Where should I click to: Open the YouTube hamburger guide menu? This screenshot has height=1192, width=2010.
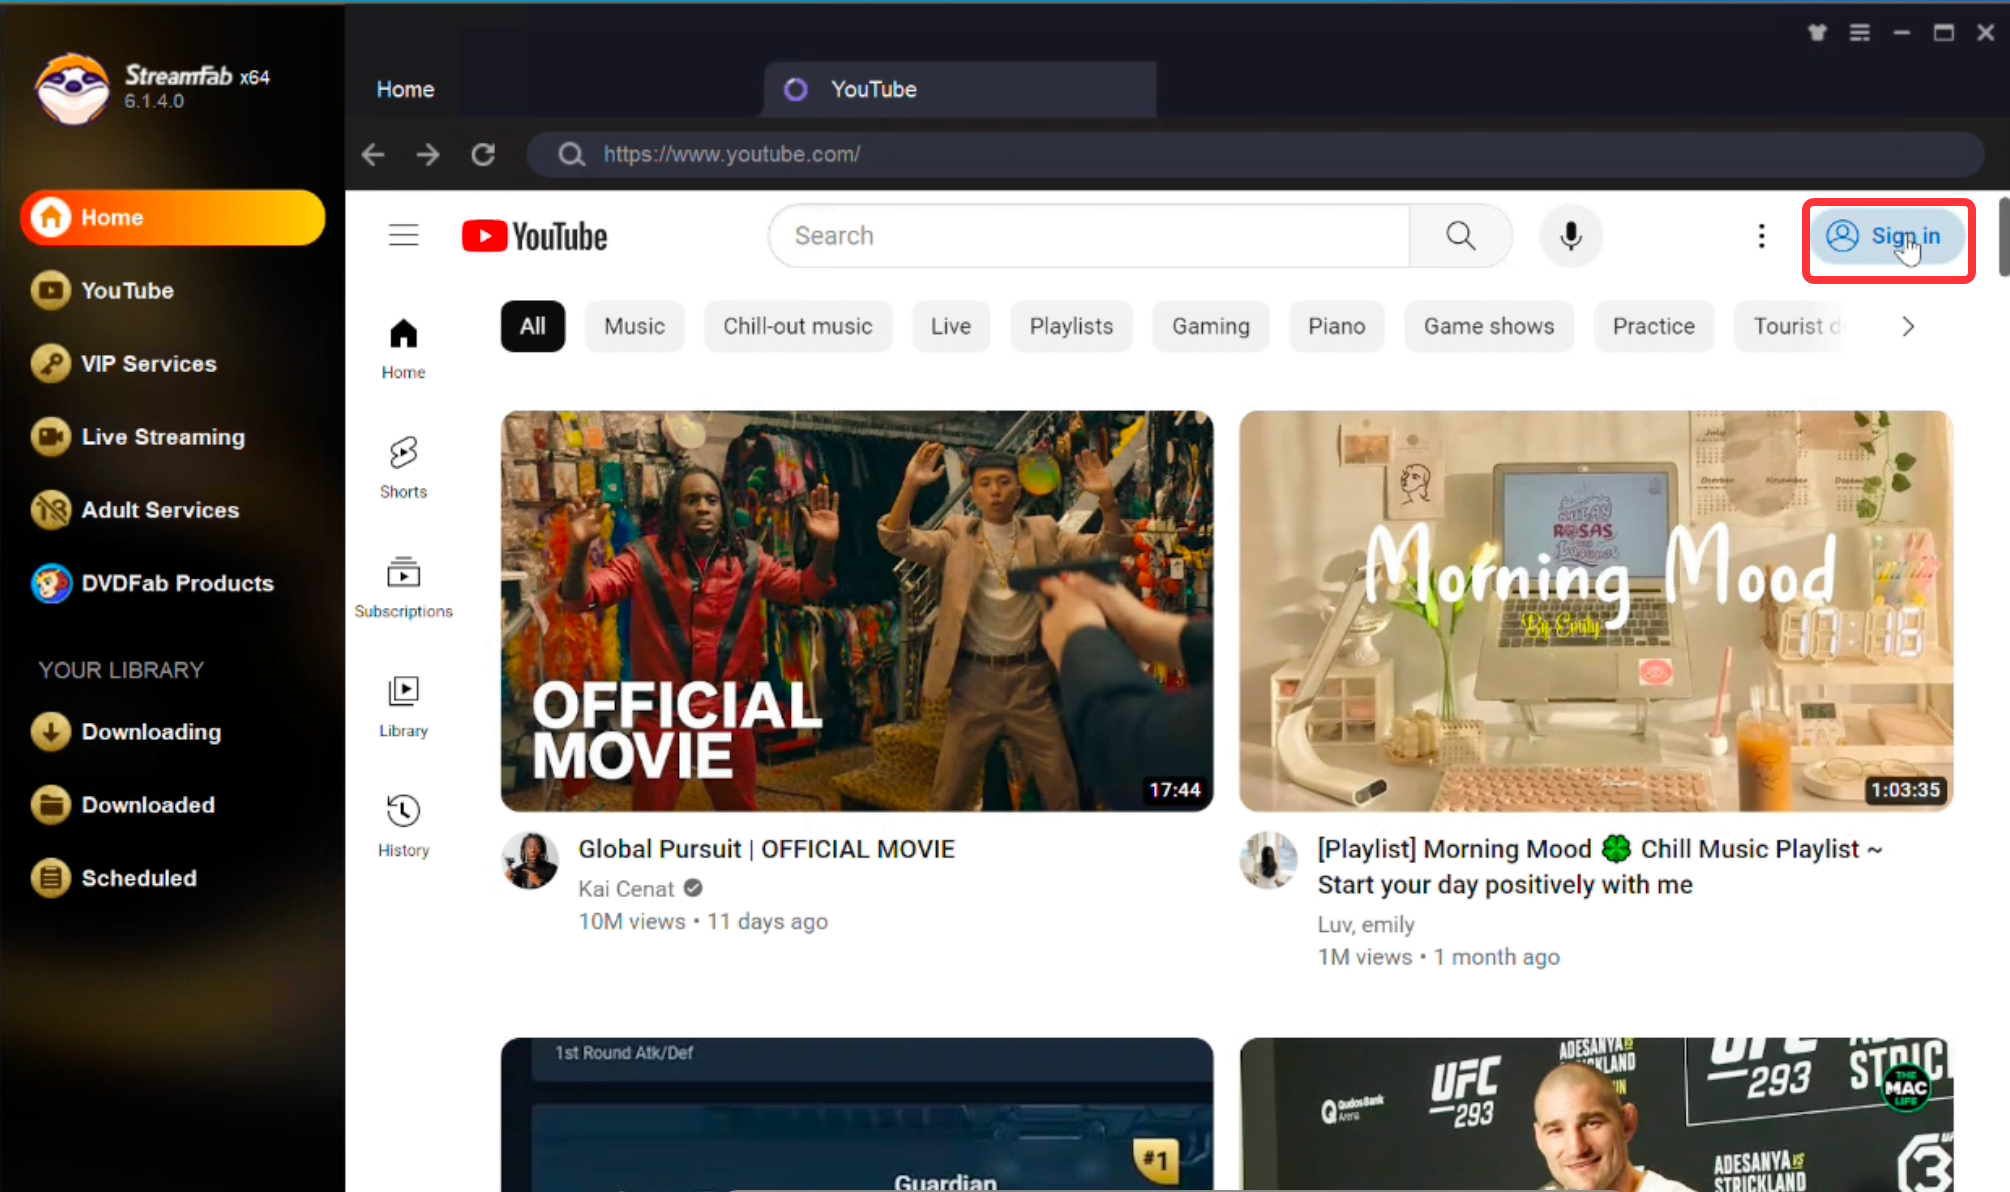tap(404, 235)
